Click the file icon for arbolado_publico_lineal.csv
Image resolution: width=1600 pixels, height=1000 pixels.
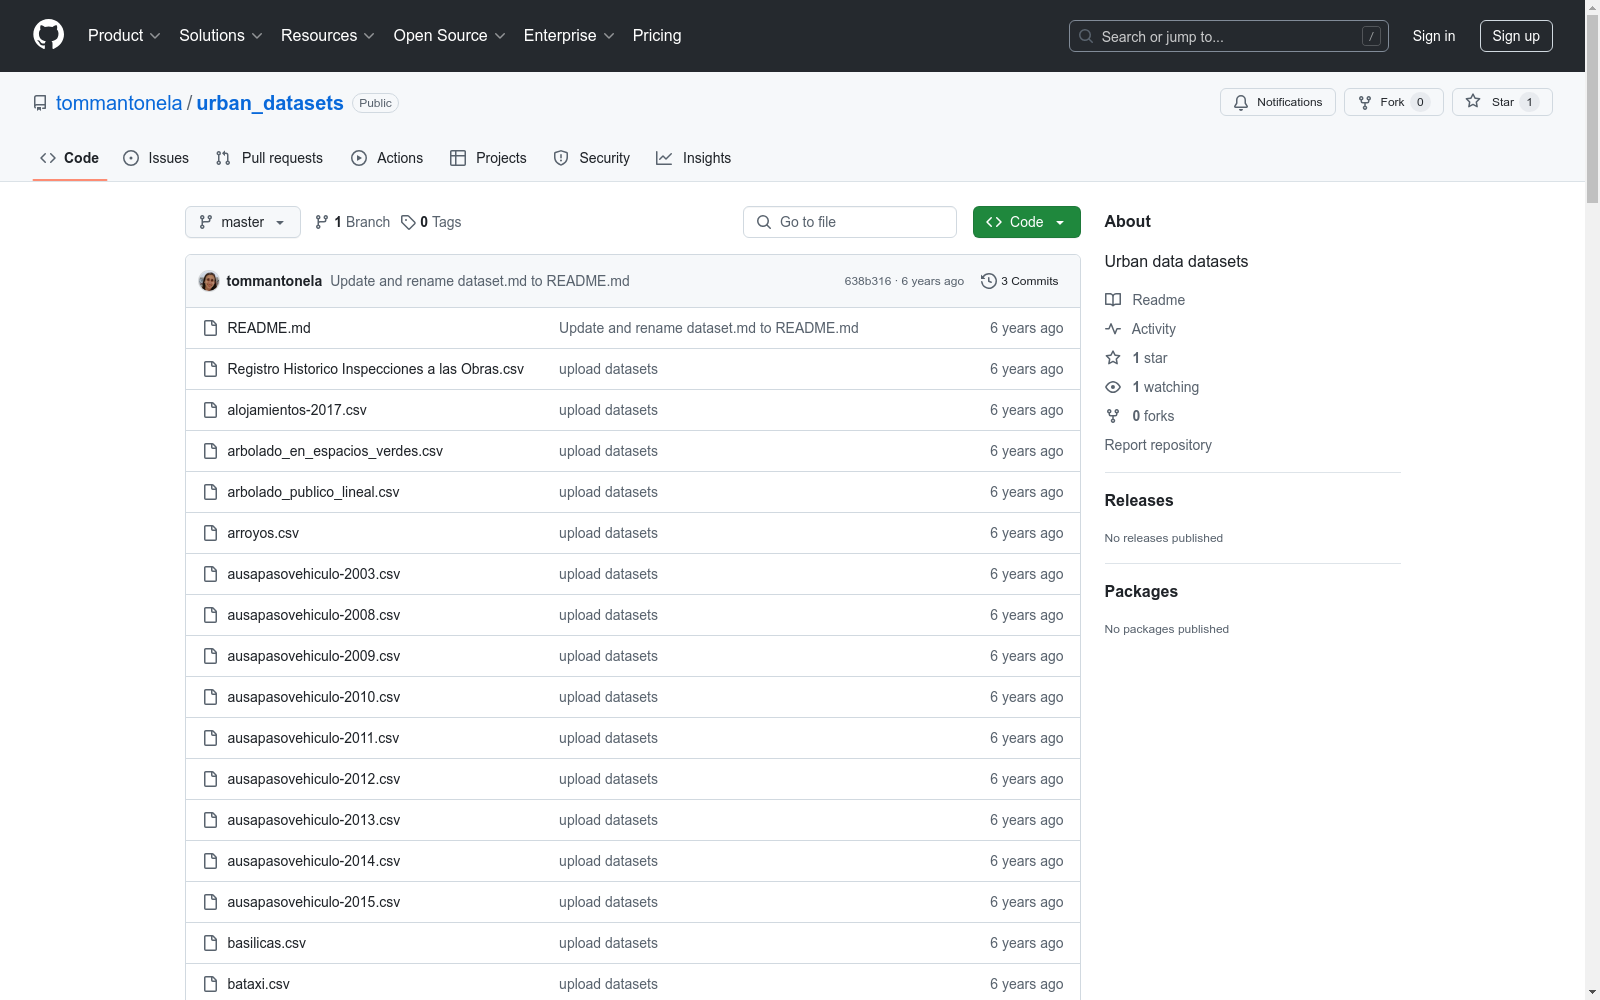[x=210, y=492]
